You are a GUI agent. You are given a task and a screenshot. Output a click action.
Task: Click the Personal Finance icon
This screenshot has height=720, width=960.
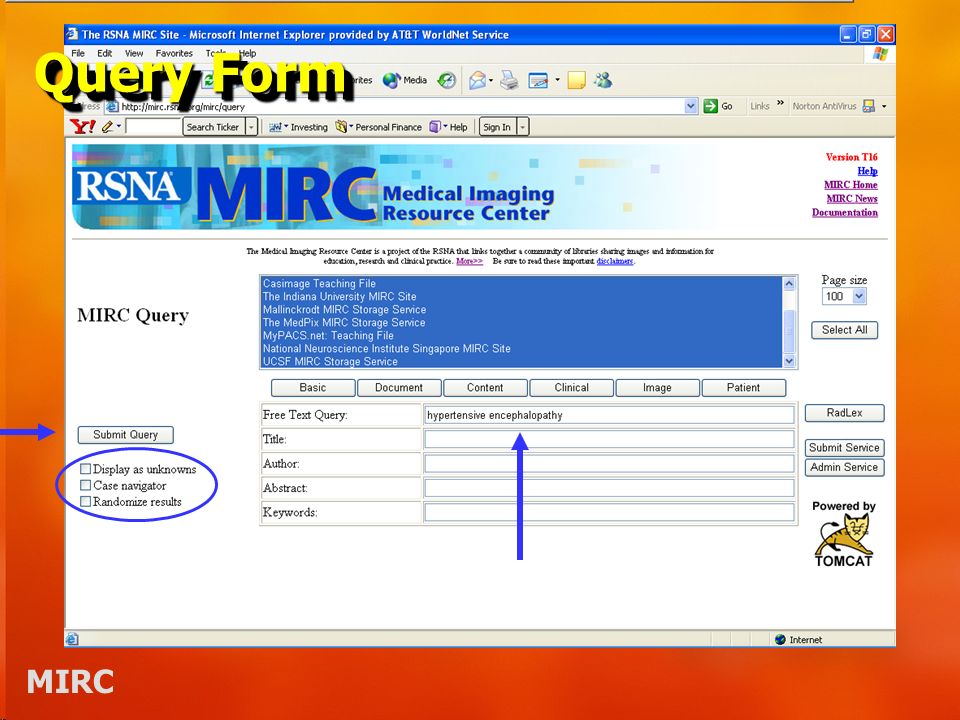pos(341,127)
